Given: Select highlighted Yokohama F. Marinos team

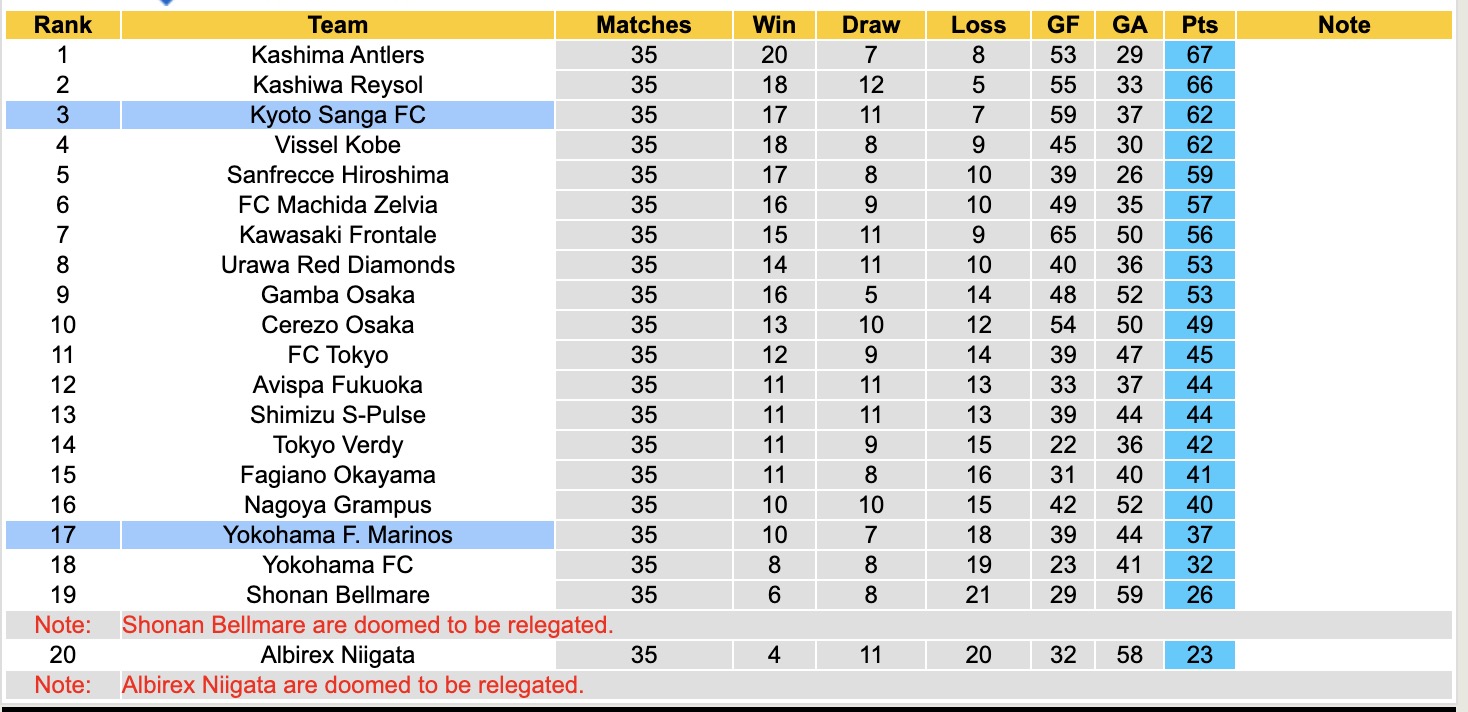Looking at the screenshot, I should point(338,535).
